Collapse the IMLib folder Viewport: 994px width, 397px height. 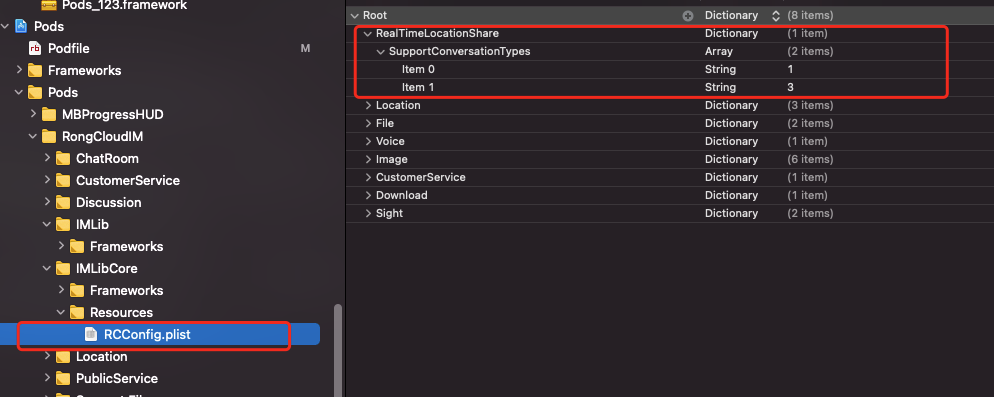pos(48,225)
